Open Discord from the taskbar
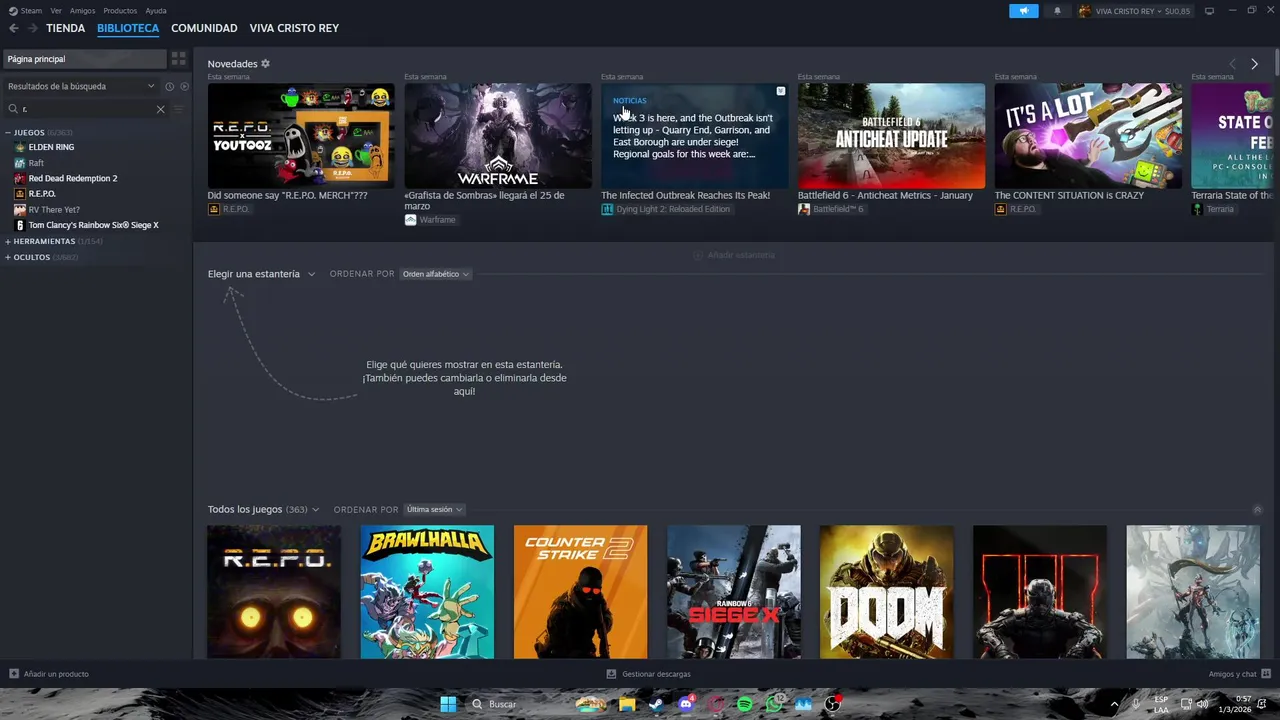 (x=685, y=704)
